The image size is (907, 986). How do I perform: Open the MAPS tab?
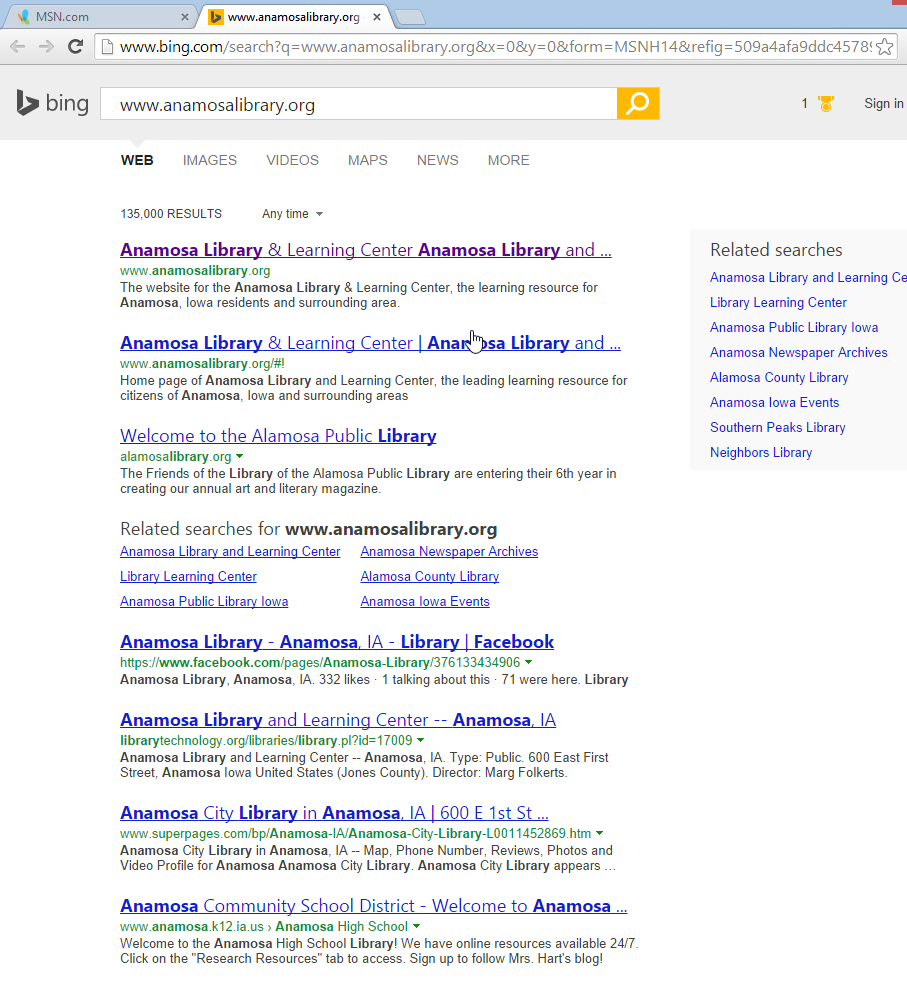pyautogui.click(x=368, y=160)
